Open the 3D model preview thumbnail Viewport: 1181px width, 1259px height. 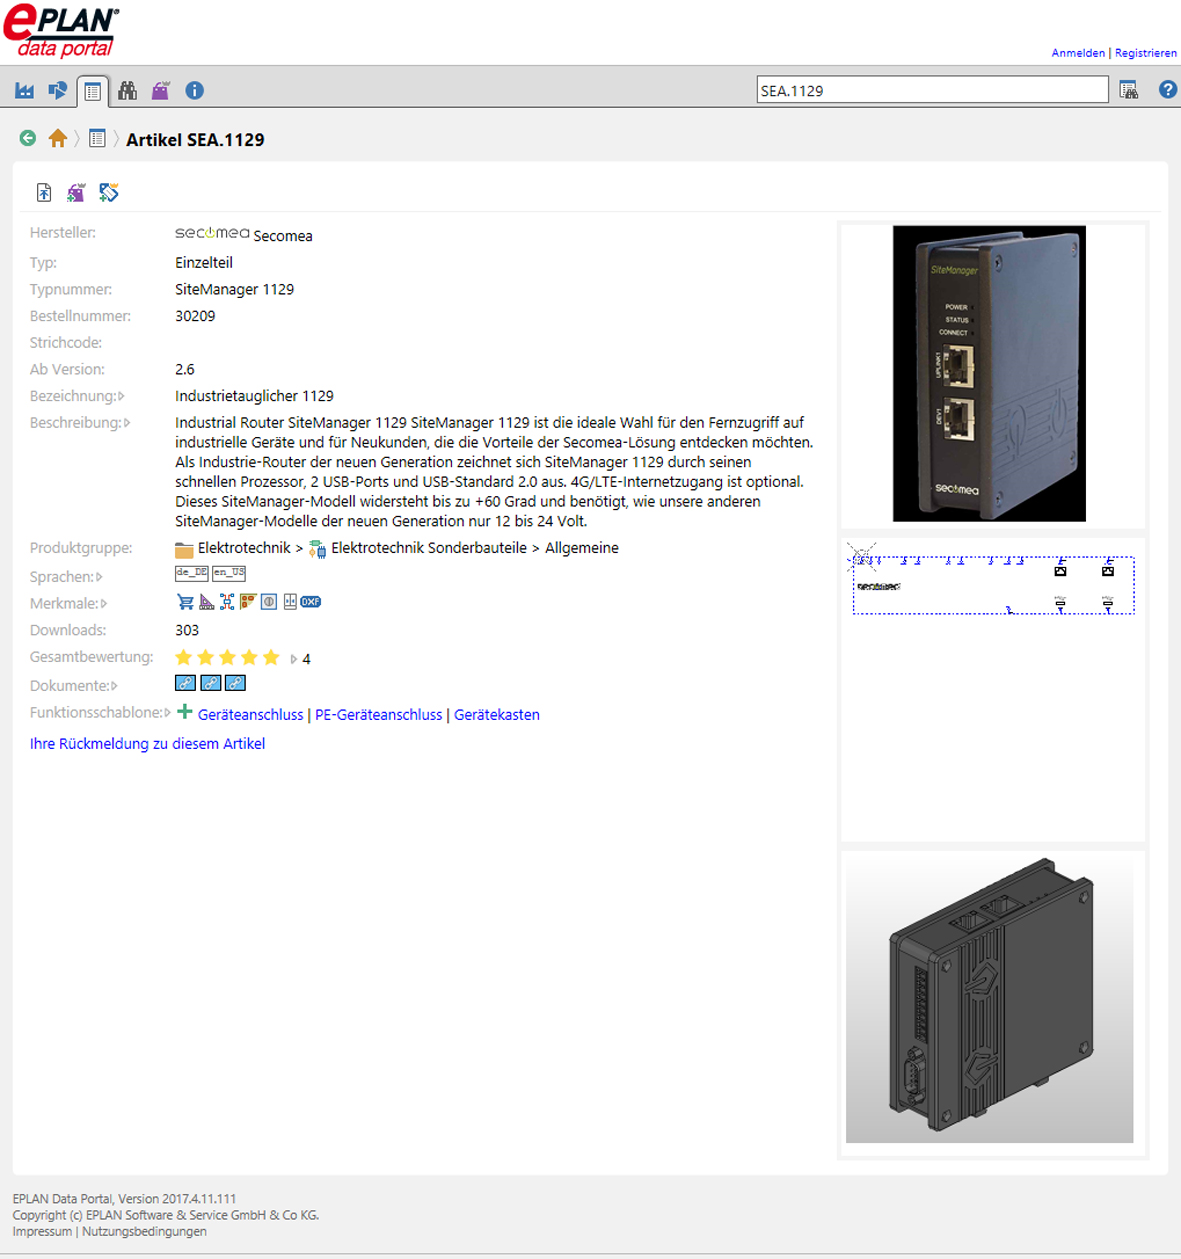click(989, 1000)
